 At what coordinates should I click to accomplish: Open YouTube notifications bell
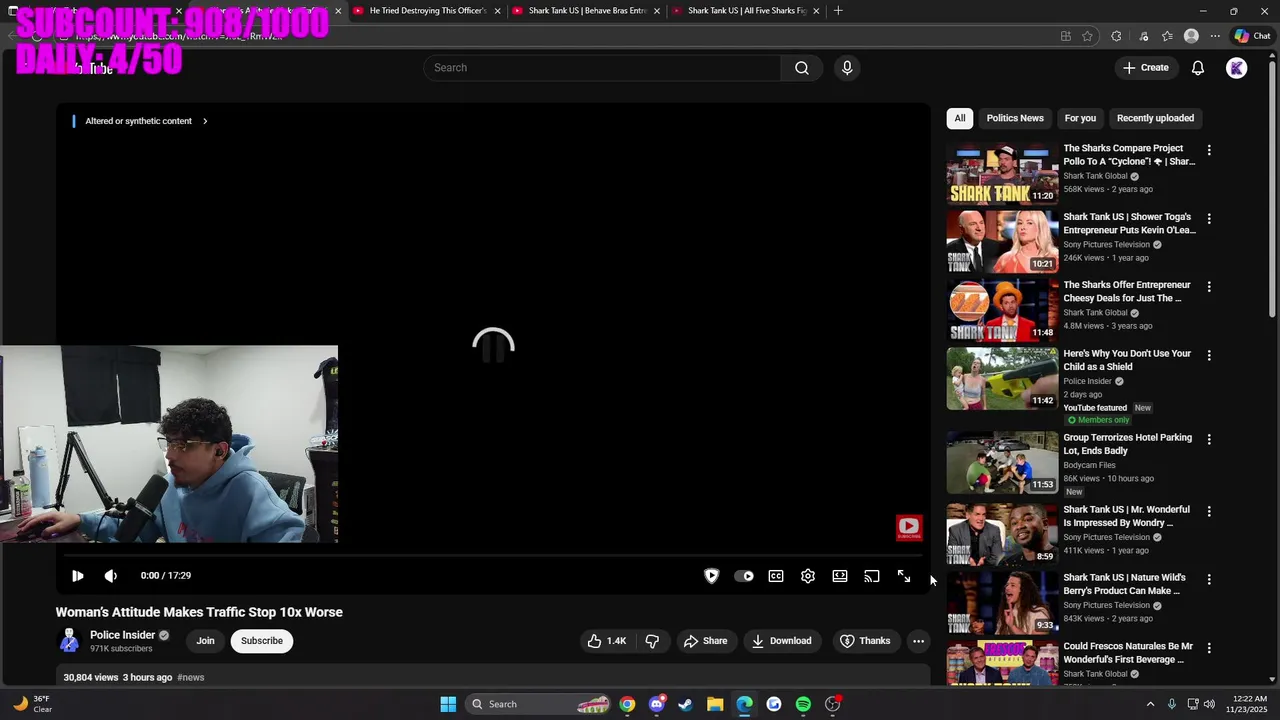[x=1197, y=68]
